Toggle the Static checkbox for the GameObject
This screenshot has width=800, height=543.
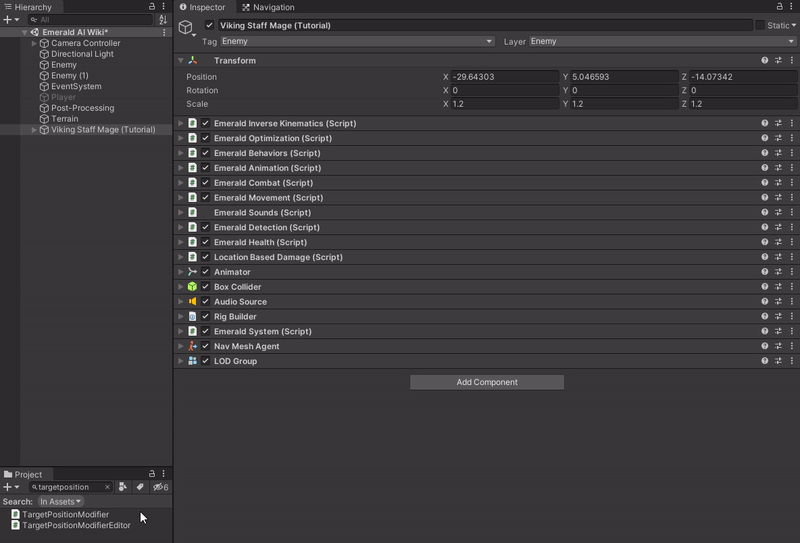pos(760,25)
